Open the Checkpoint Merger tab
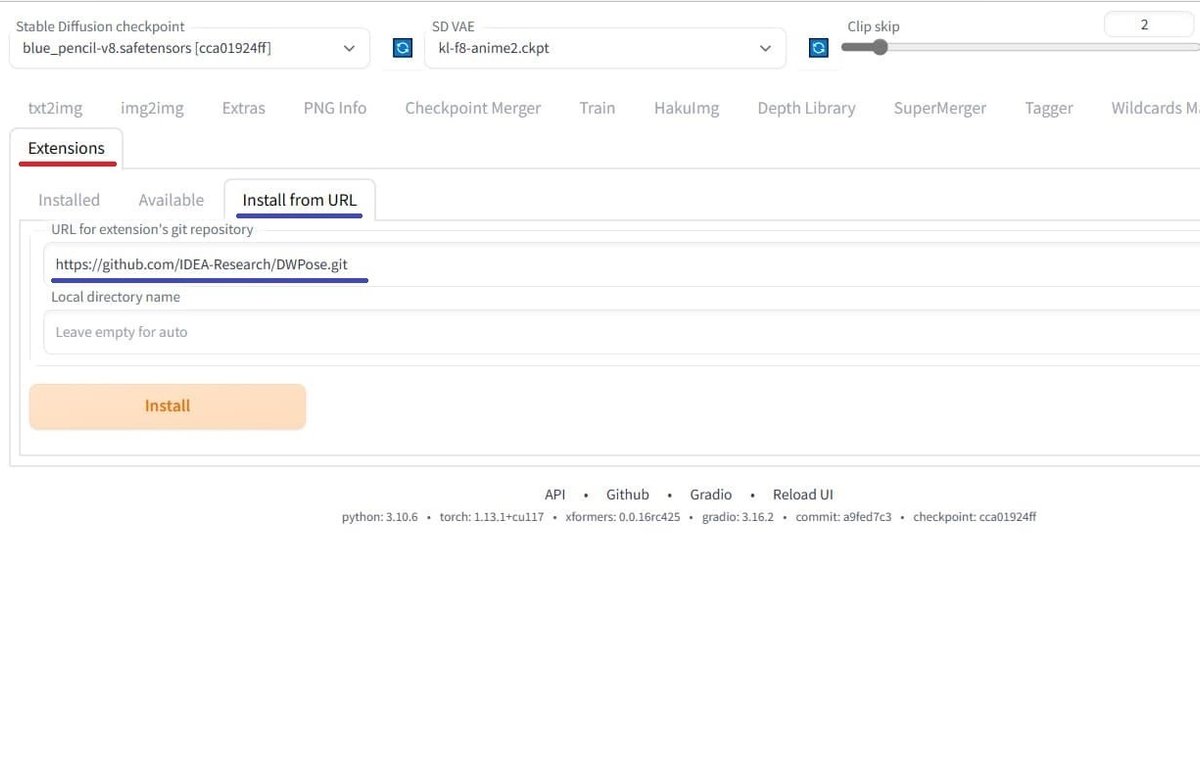 473,107
